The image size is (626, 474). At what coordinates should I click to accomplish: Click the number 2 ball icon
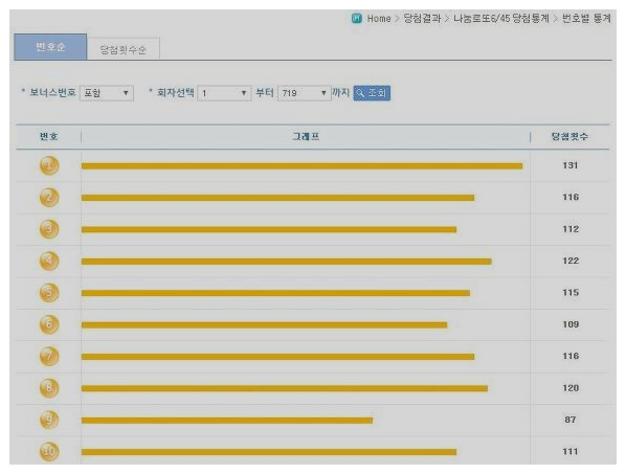[50, 197]
